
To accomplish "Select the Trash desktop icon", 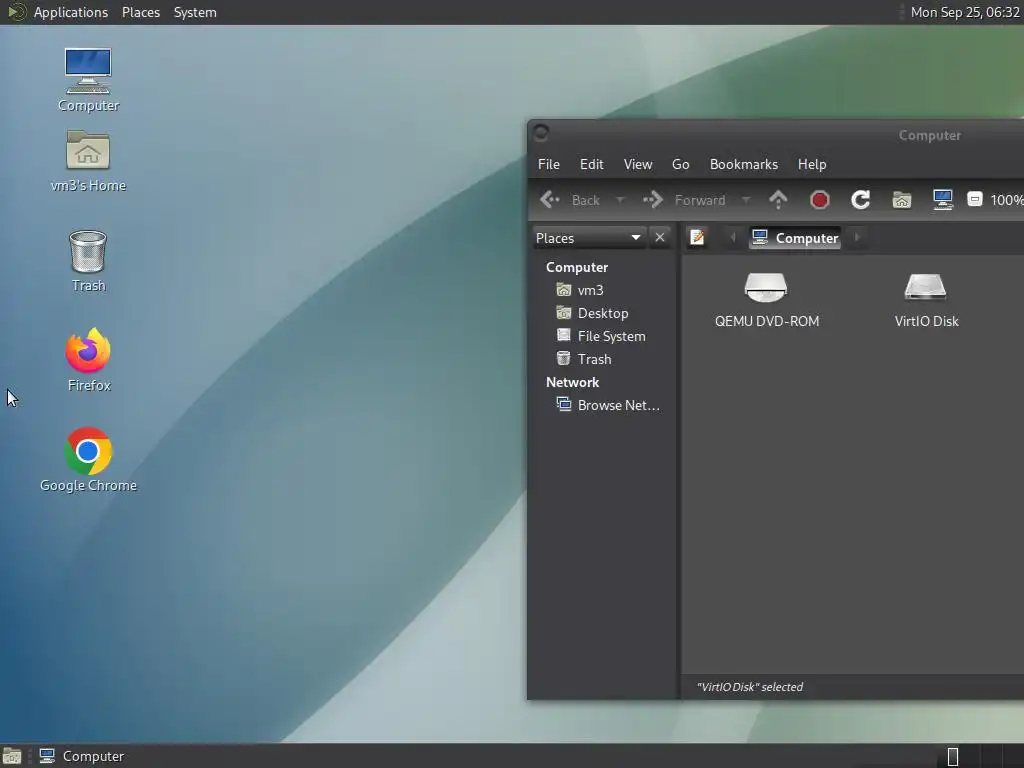I will point(88,261).
